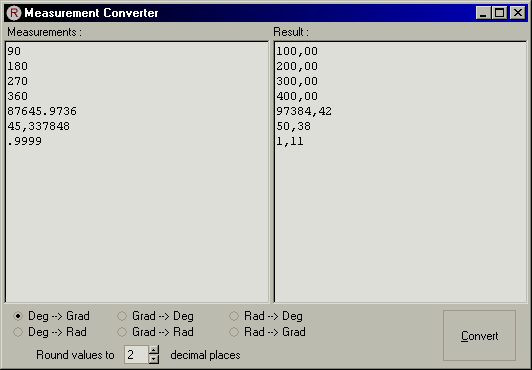The image size is (532, 370).
Task: Click result value 50,38
Action: [293, 126]
